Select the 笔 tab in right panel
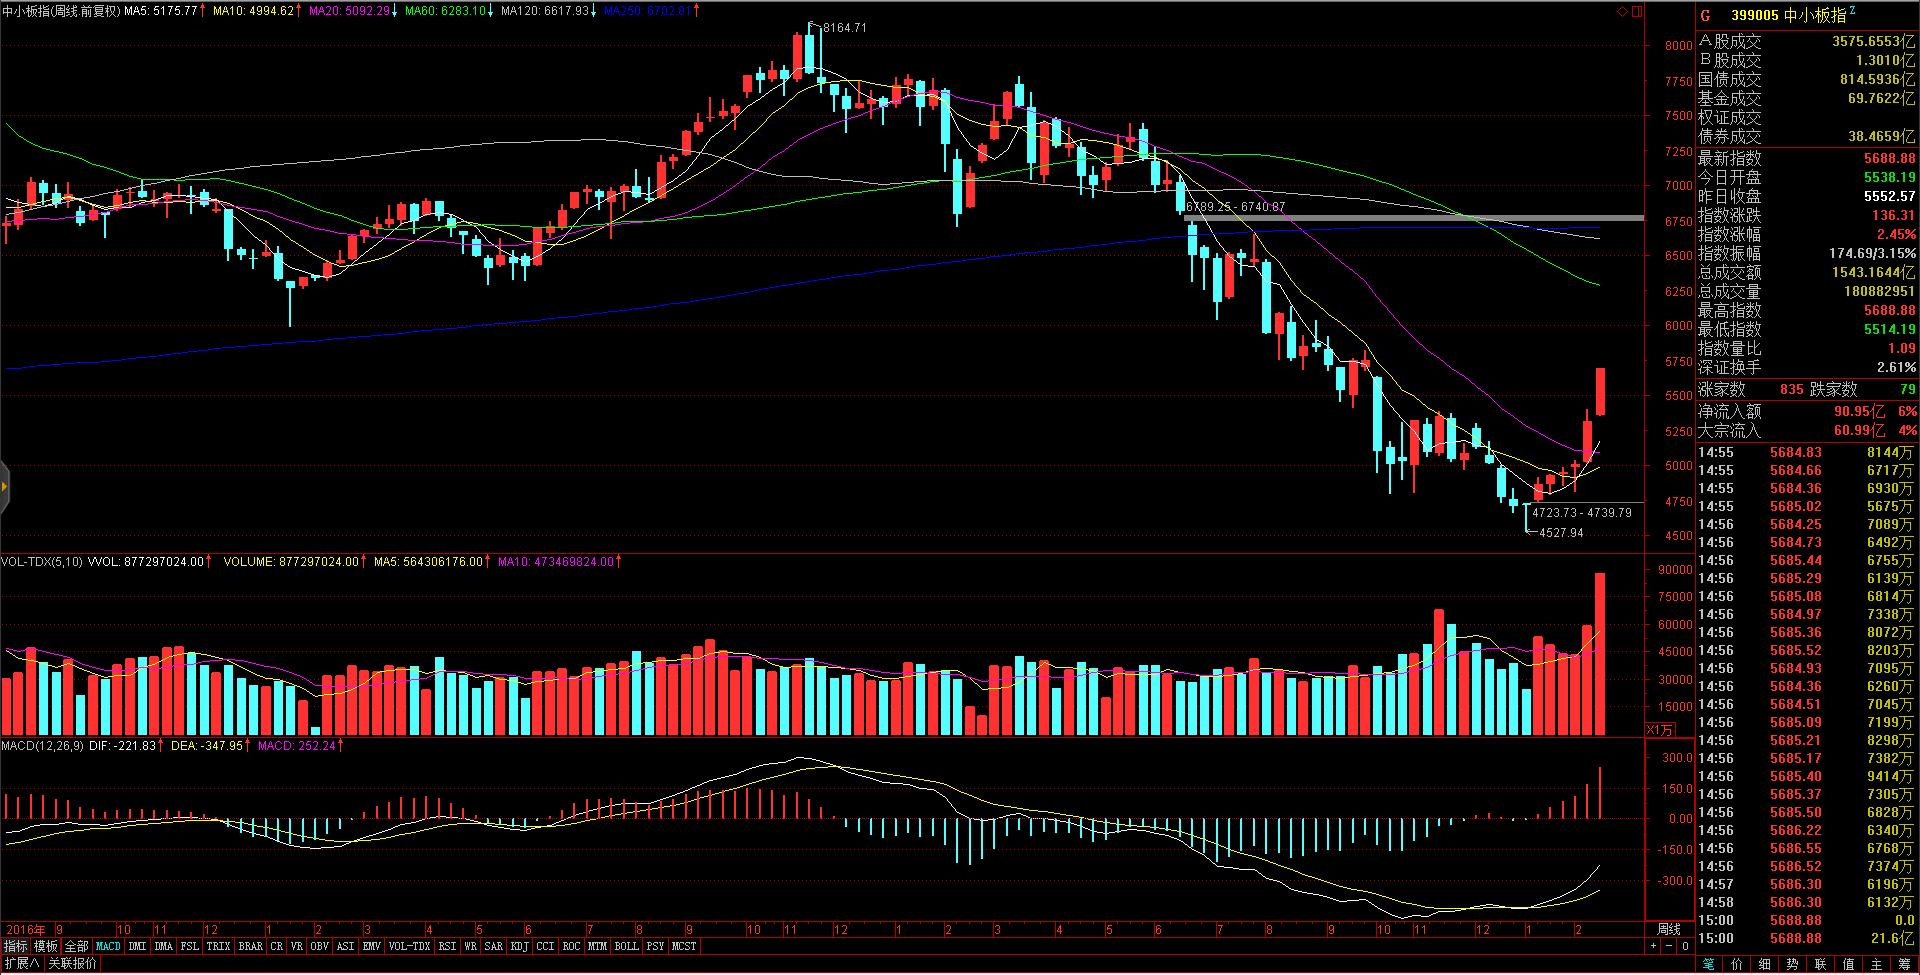The image size is (1920, 975). point(1708,964)
